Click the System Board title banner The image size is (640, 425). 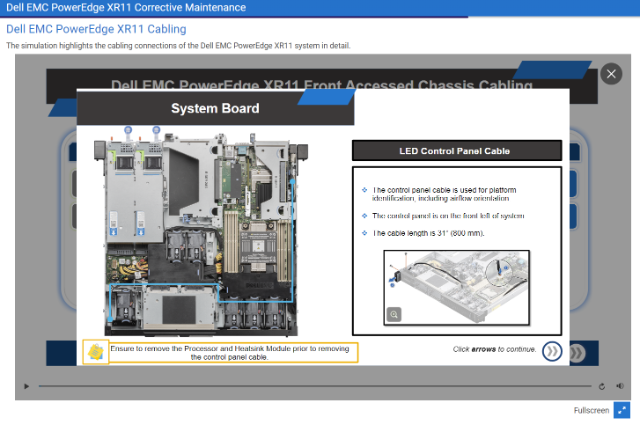(x=215, y=109)
